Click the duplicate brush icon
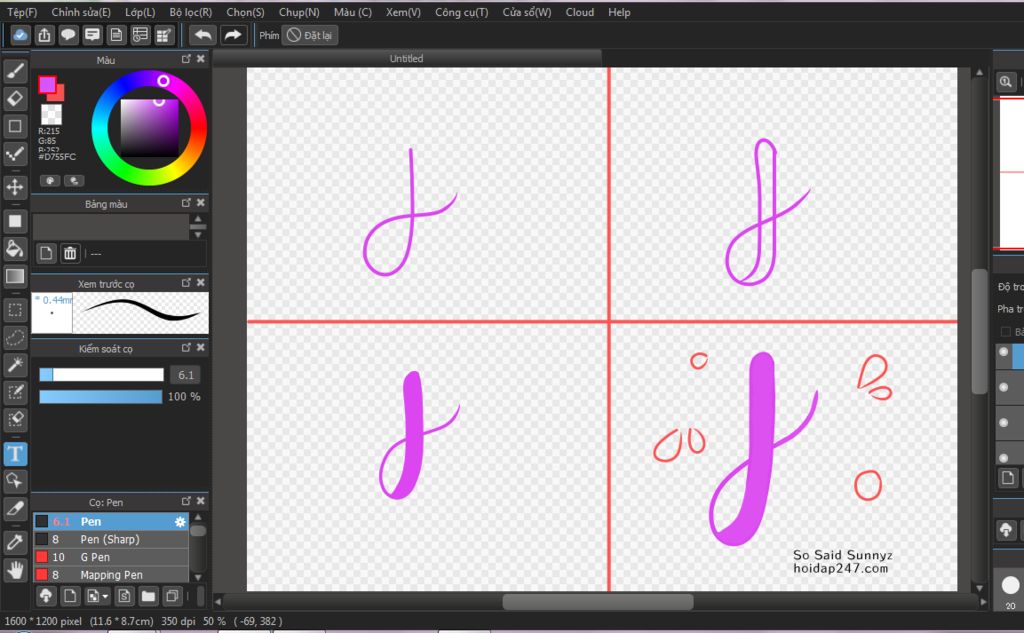Image resolution: width=1024 pixels, height=633 pixels. tap(172, 596)
